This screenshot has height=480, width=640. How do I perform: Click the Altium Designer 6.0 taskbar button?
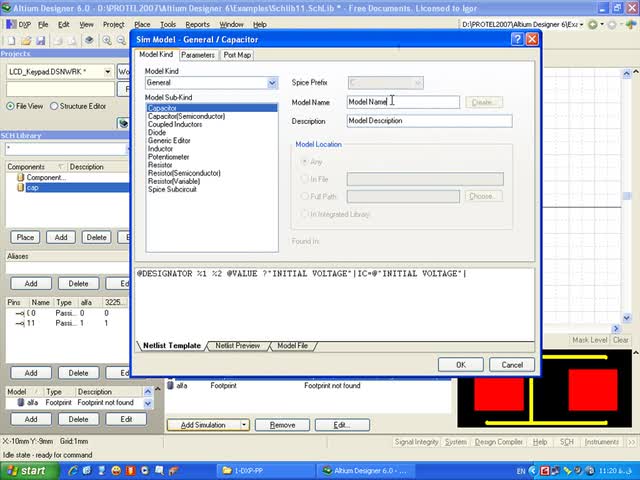click(x=364, y=471)
